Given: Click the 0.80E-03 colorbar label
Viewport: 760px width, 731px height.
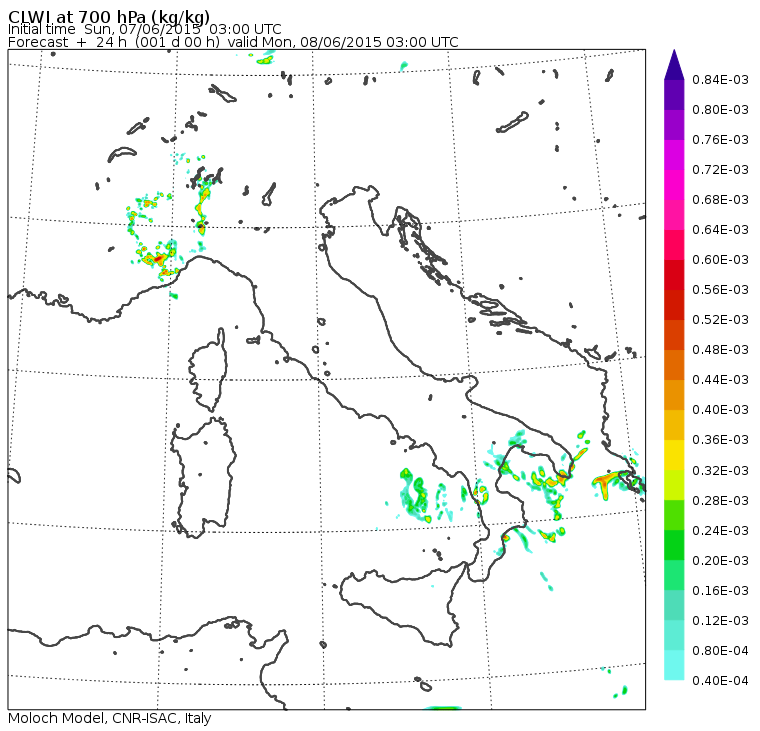Looking at the screenshot, I should [x=720, y=110].
